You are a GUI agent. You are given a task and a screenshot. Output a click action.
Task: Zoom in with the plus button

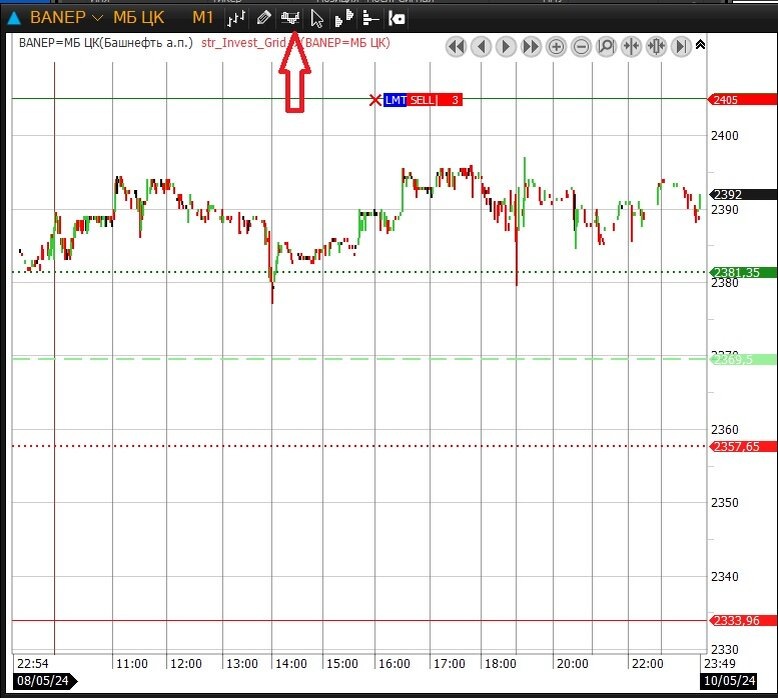point(556,47)
